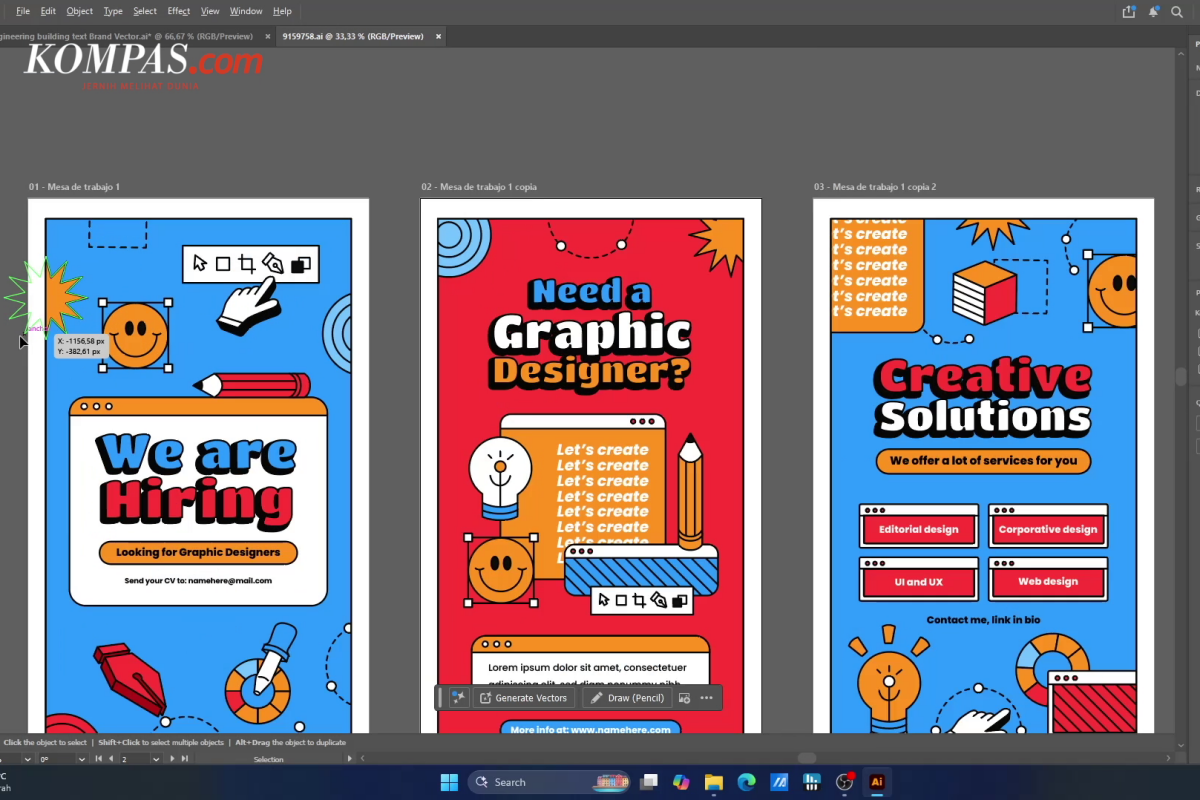Open File Explorer from the taskbar
The width and height of the screenshot is (1200, 800).
pos(713,782)
